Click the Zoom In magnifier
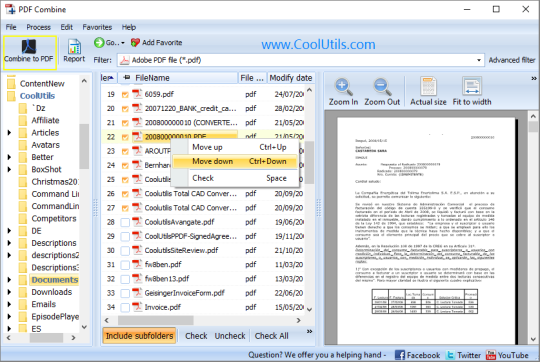Screen dimensions: 540x362 (x=343, y=87)
